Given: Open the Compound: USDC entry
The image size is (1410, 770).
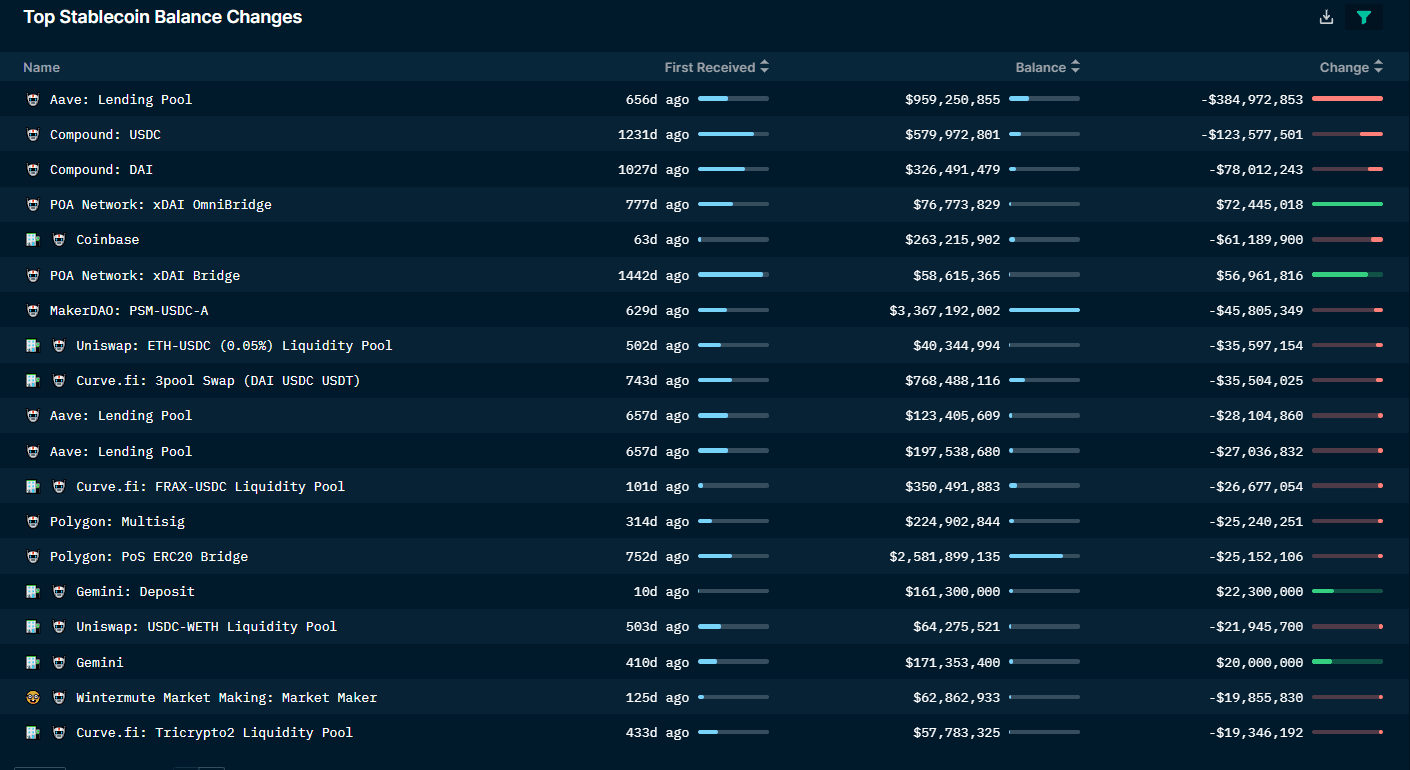Looking at the screenshot, I should point(105,135).
